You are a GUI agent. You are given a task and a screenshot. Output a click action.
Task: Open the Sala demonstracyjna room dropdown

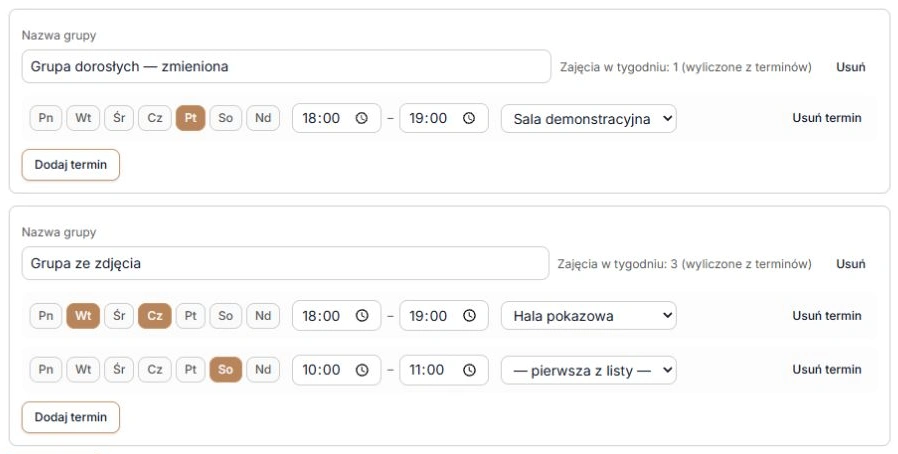(x=589, y=119)
